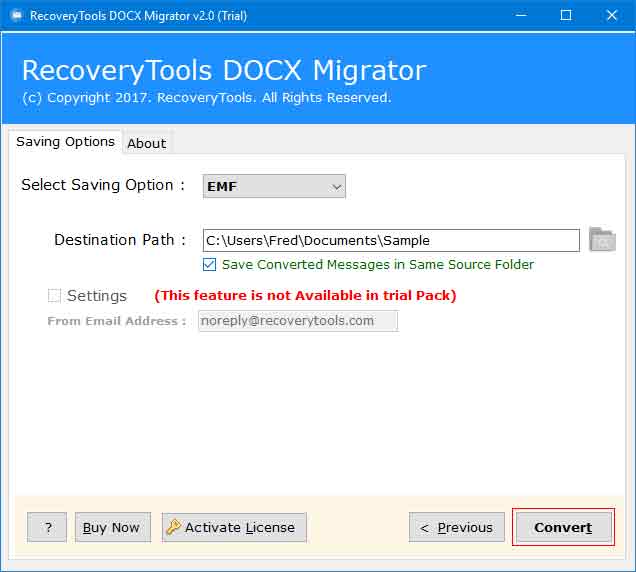Click the RecoveryTools DOCX Migrator banner heading
This screenshot has height=572, width=636.
(224, 71)
